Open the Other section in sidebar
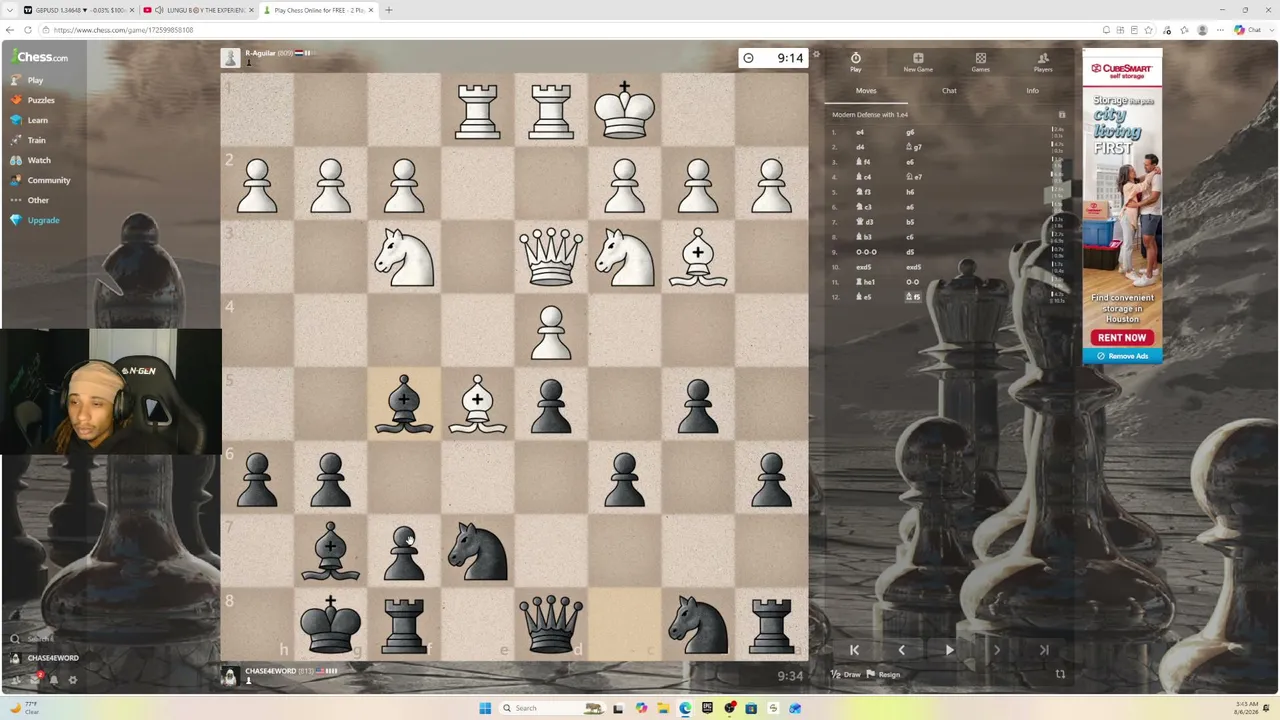Screen dimensions: 1280x720 30,200
